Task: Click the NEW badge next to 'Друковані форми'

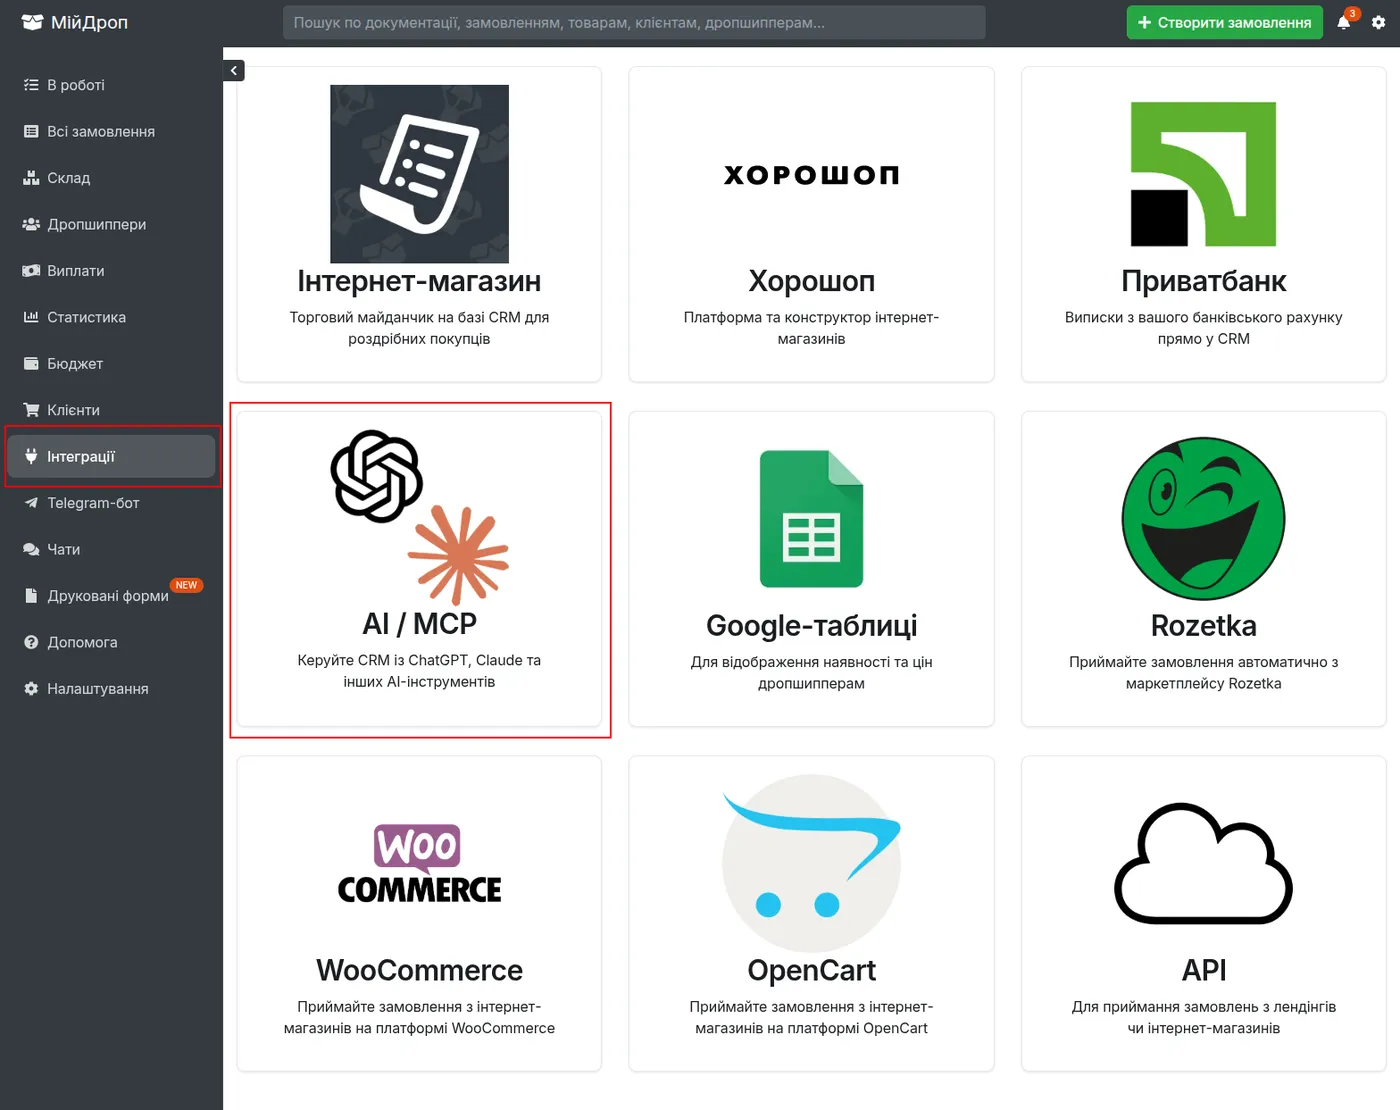Action: 187,585
